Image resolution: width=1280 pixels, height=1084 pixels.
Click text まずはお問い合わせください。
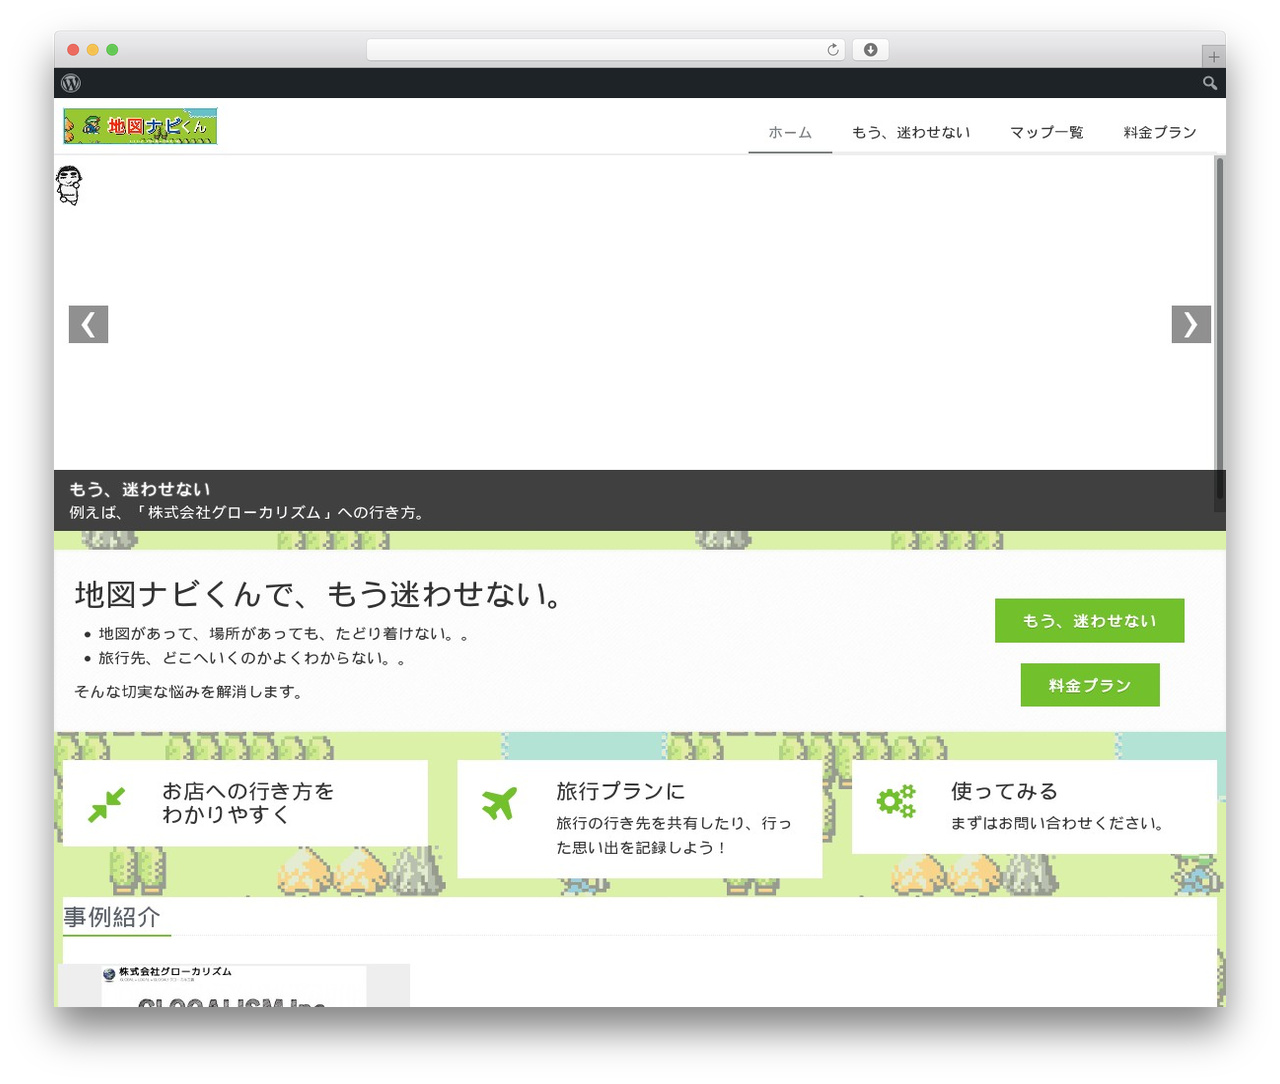pos(1060,823)
